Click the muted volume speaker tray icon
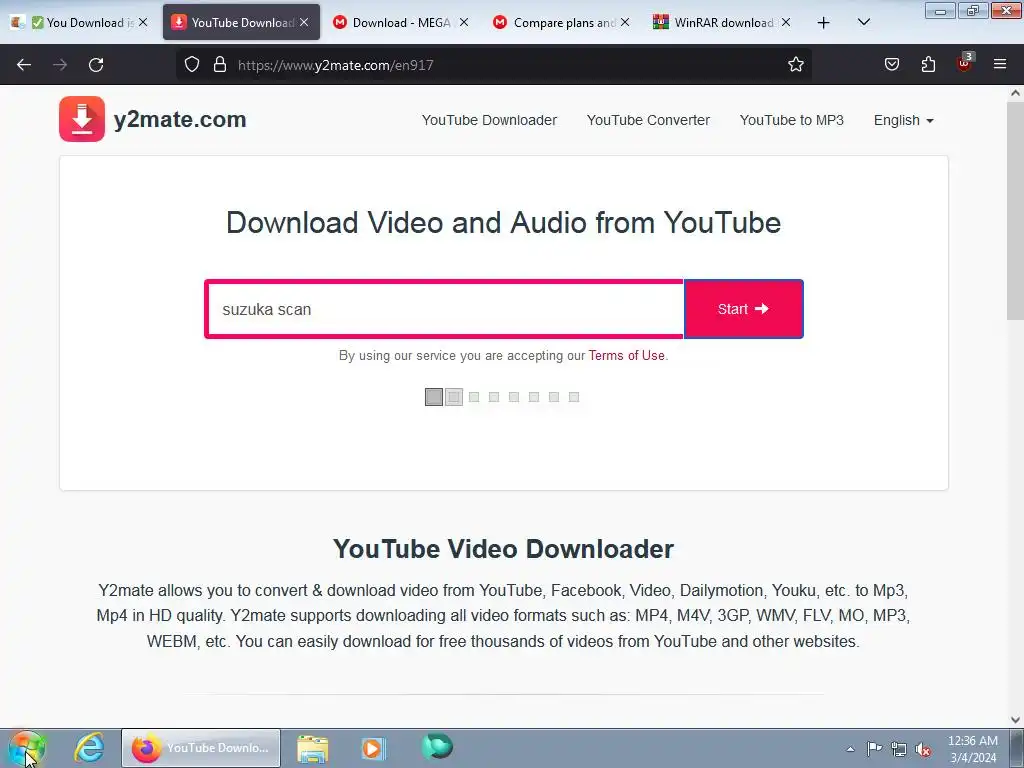The image size is (1024, 768). pyautogui.click(x=922, y=749)
